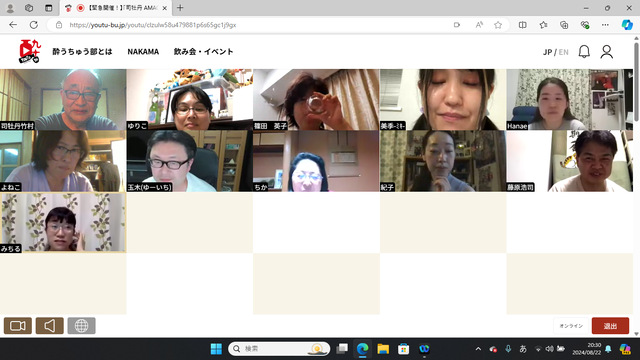Open Task View in taskbar
Image resolution: width=640 pixels, height=360 pixels.
(x=342, y=349)
